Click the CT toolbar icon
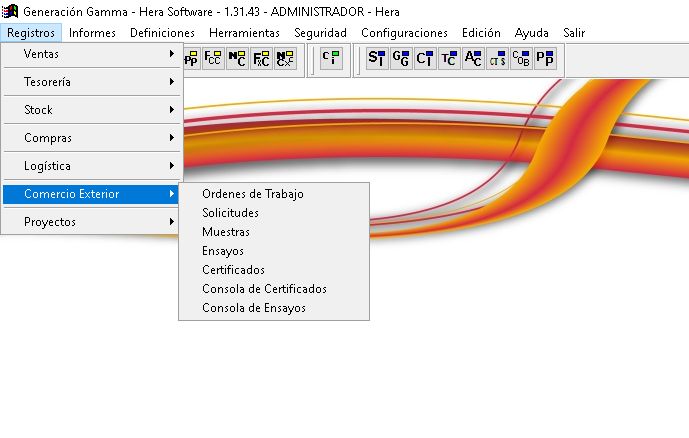This screenshot has height=438, width=689. click(x=425, y=59)
